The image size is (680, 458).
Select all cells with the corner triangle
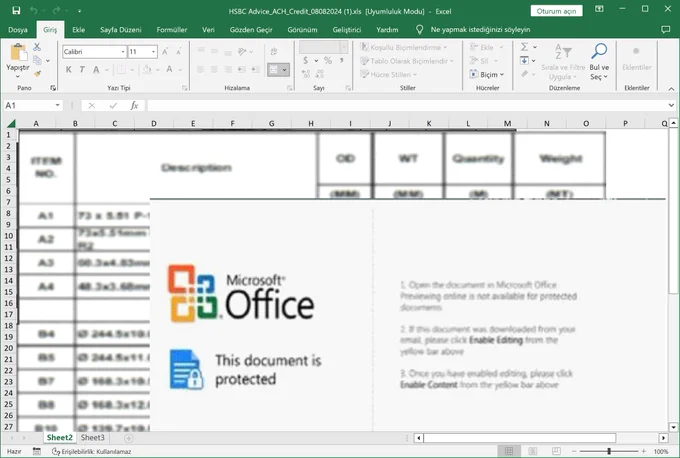[x=10, y=124]
